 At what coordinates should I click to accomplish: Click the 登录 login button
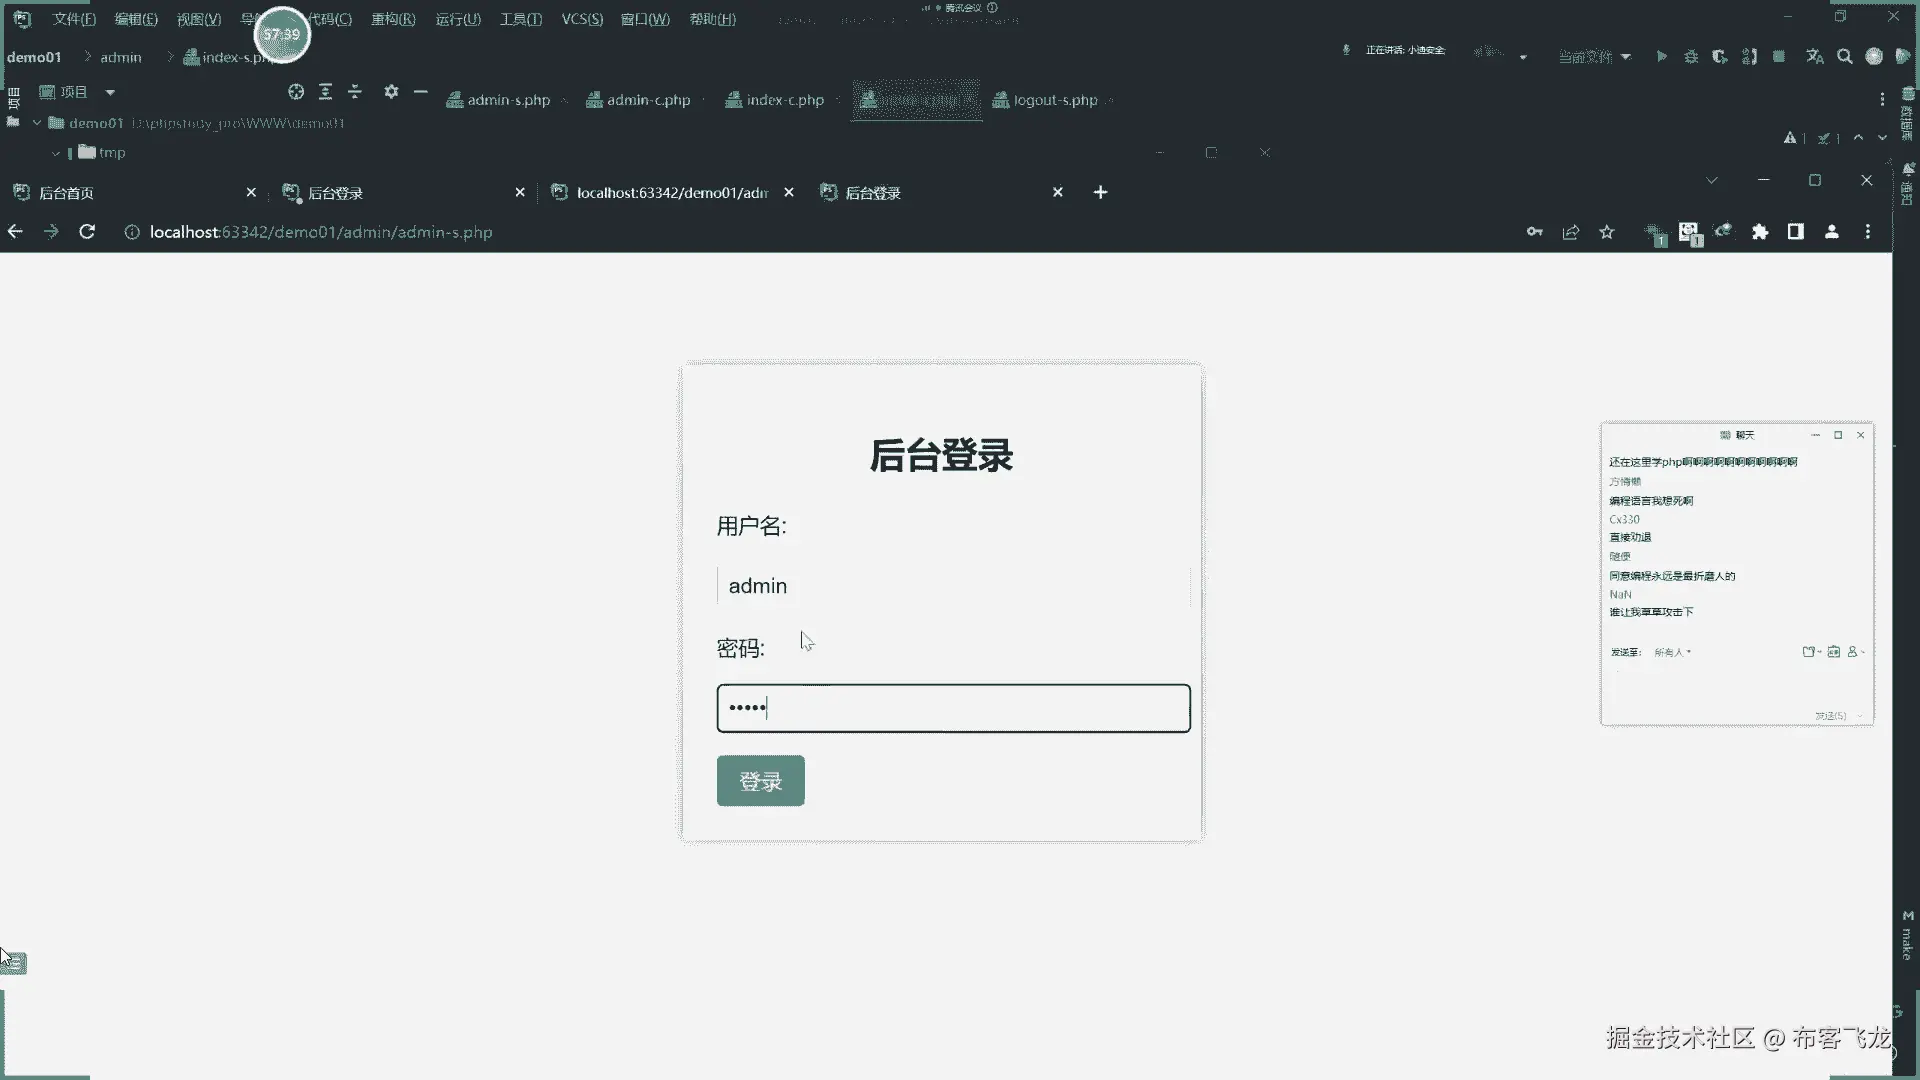pos(760,781)
